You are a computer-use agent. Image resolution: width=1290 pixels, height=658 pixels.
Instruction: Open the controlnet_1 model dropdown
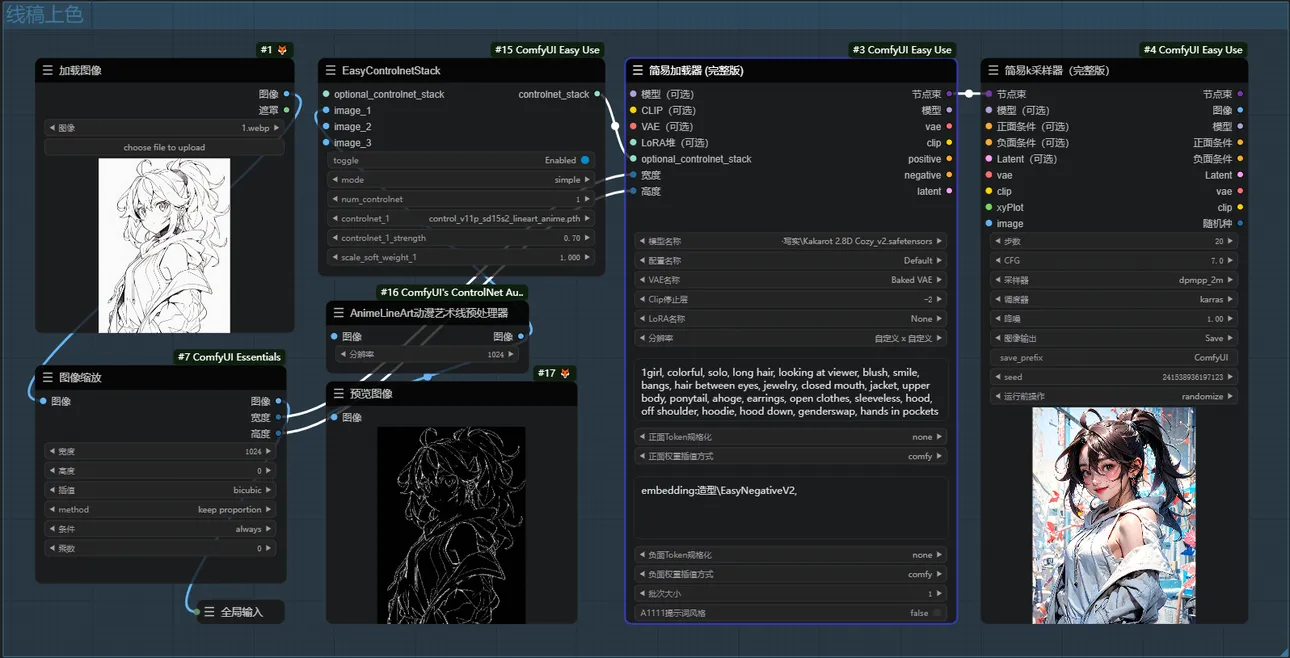[461, 218]
